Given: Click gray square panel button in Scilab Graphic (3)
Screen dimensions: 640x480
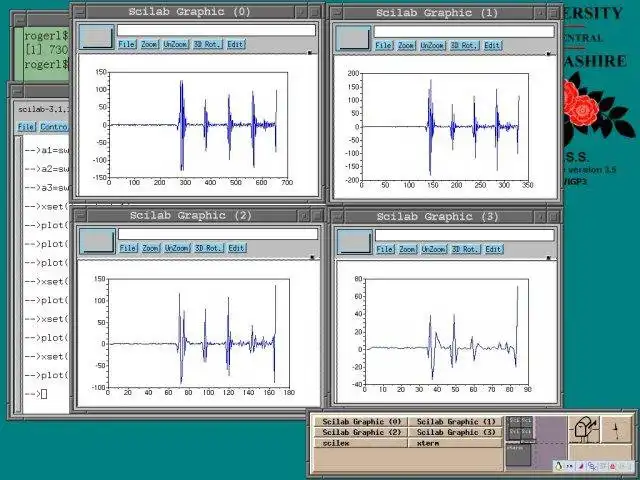Looking at the screenshot, I should coord(354,242).
